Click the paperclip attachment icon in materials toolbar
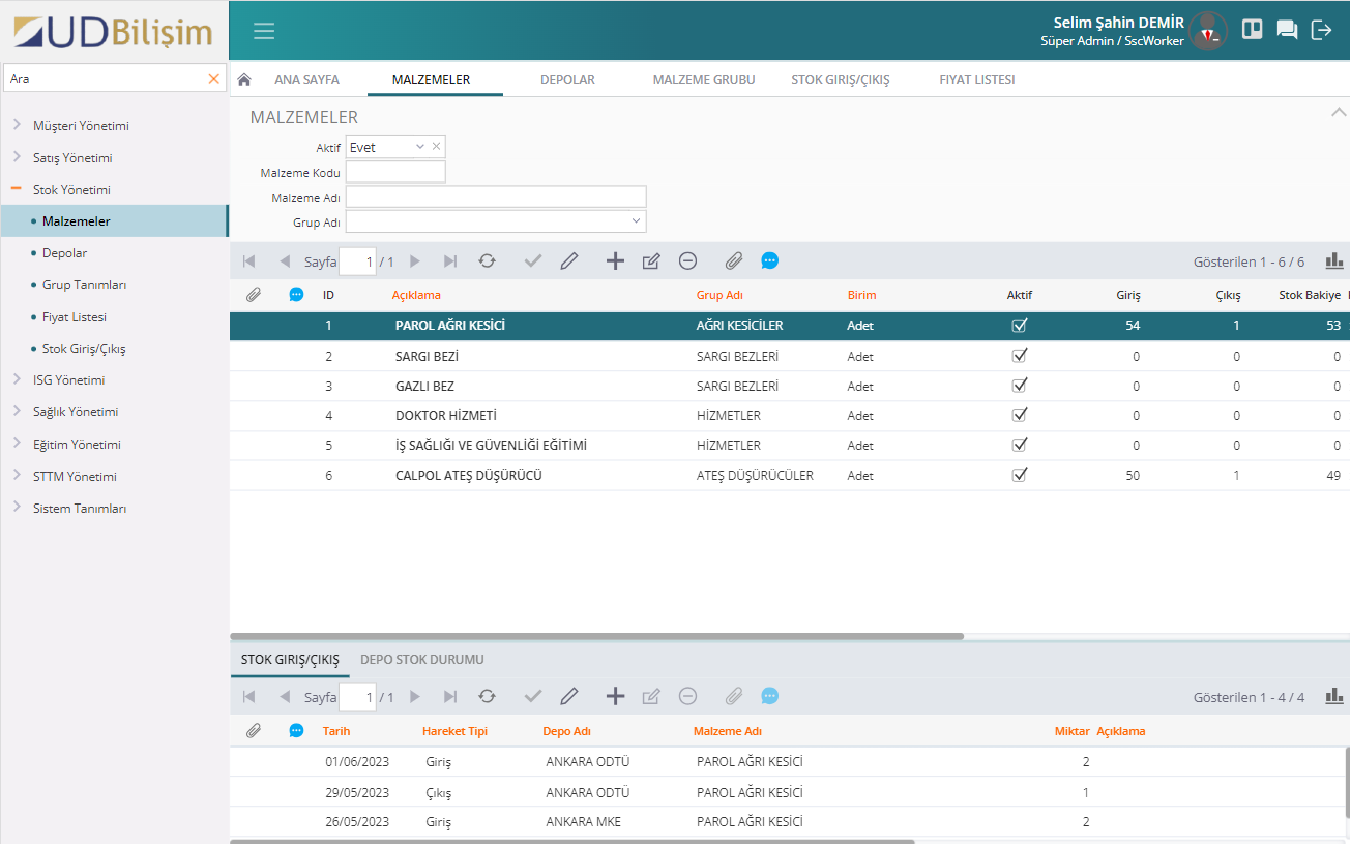 point(733,261)
